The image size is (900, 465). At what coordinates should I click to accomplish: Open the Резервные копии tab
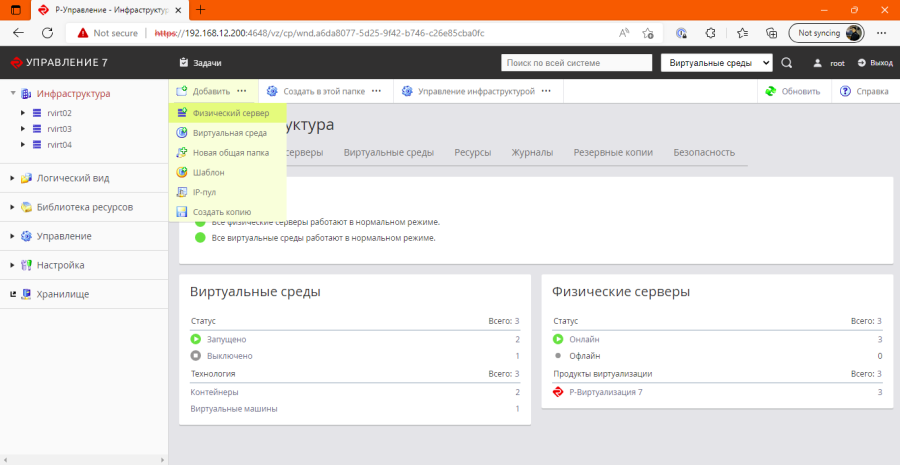pos(612,153)
